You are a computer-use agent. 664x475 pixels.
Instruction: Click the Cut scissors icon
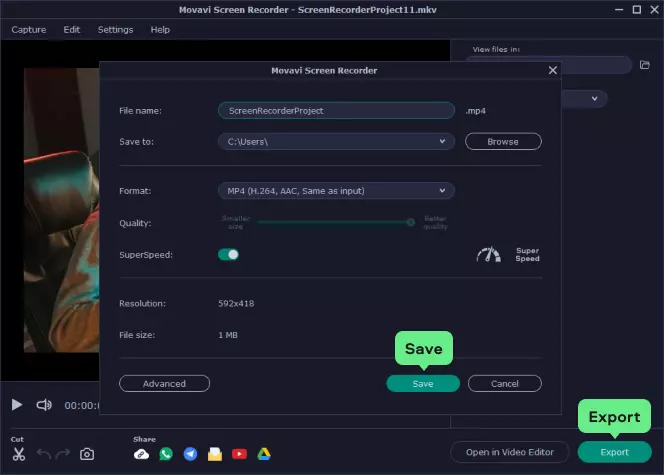pyautogui.click(x=19, y=454)
